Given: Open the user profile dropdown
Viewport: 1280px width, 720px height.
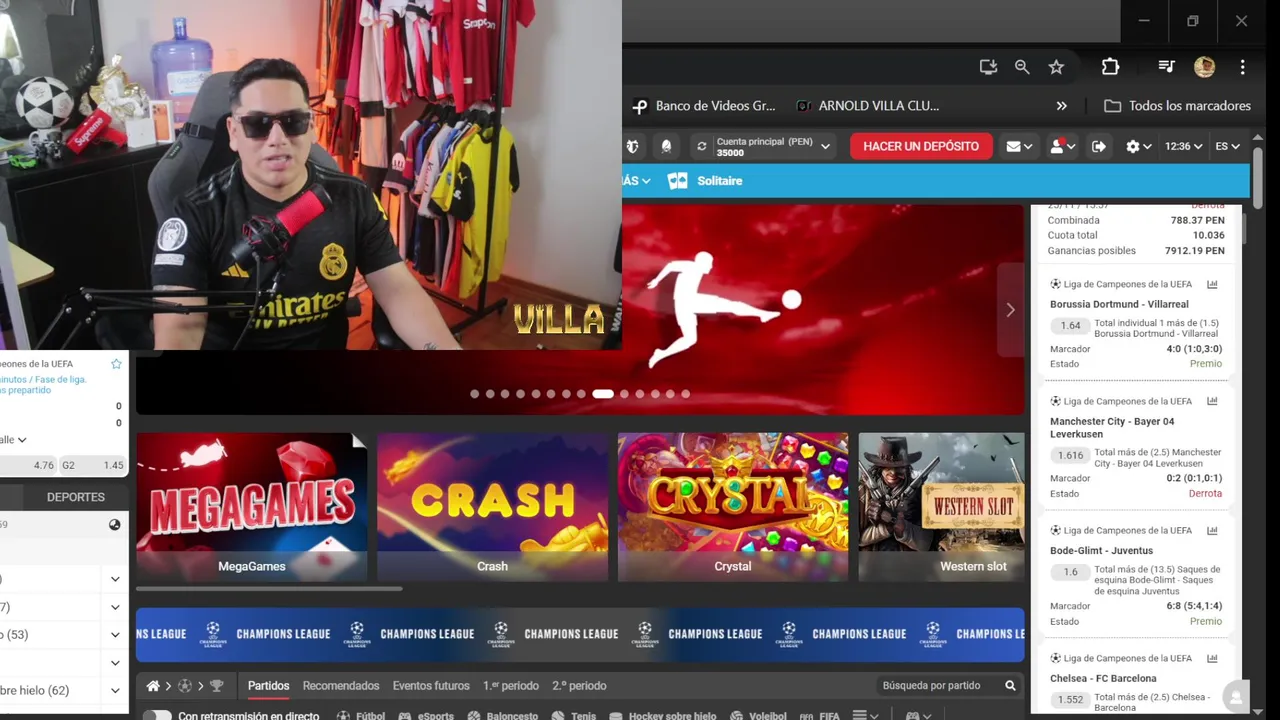Looking at the screenshot, I should click(1062, 146).
